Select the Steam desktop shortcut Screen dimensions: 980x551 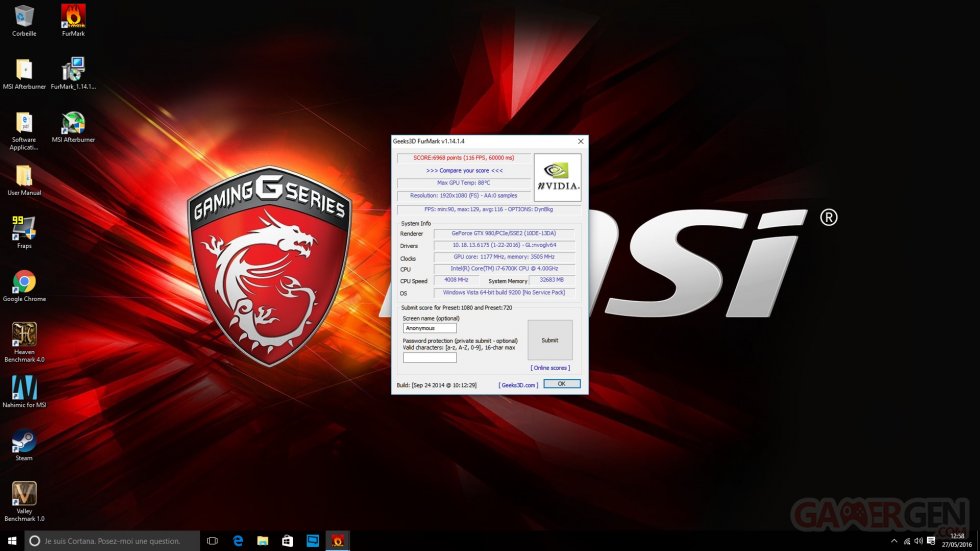24,445
